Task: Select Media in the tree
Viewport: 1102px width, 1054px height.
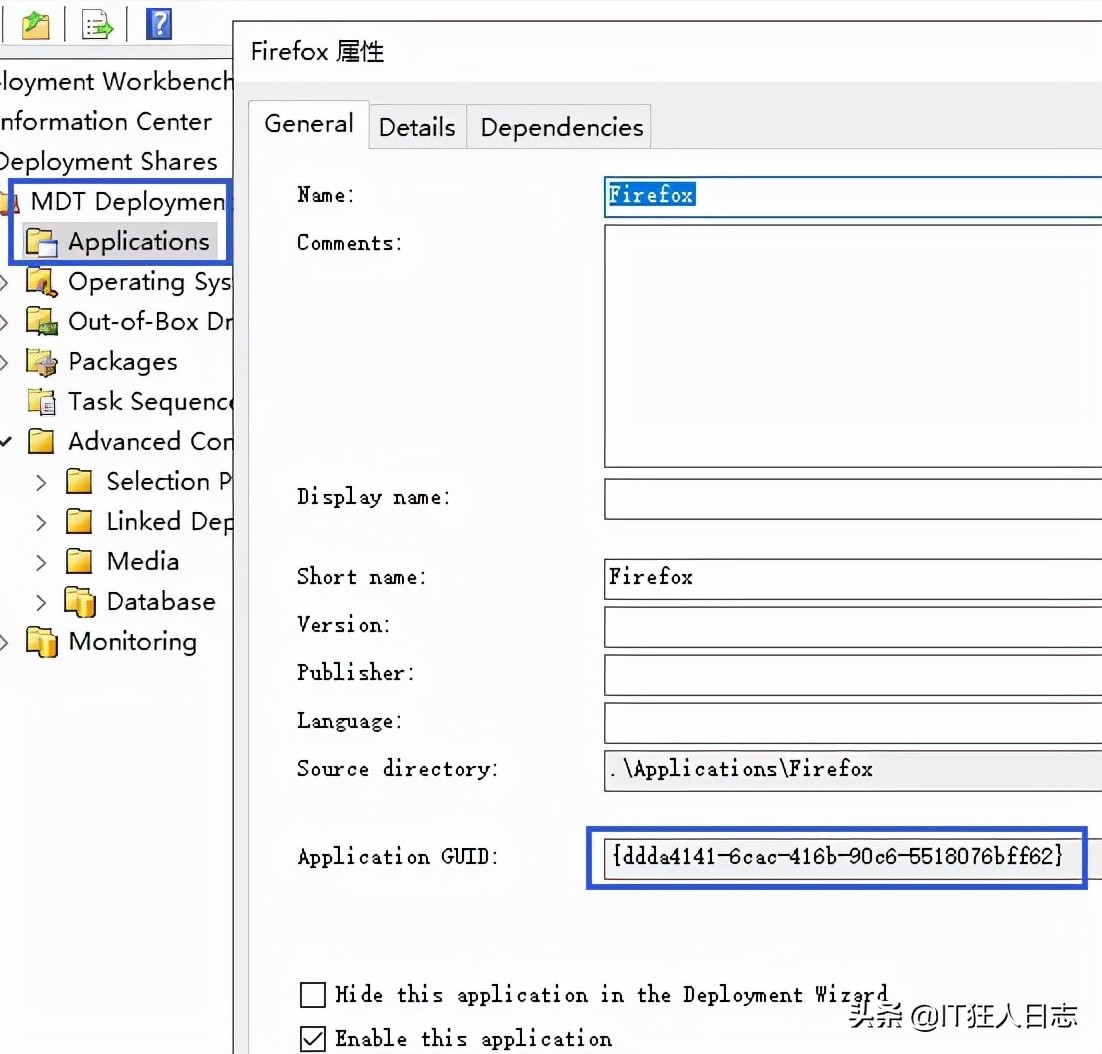Action: 143,561
